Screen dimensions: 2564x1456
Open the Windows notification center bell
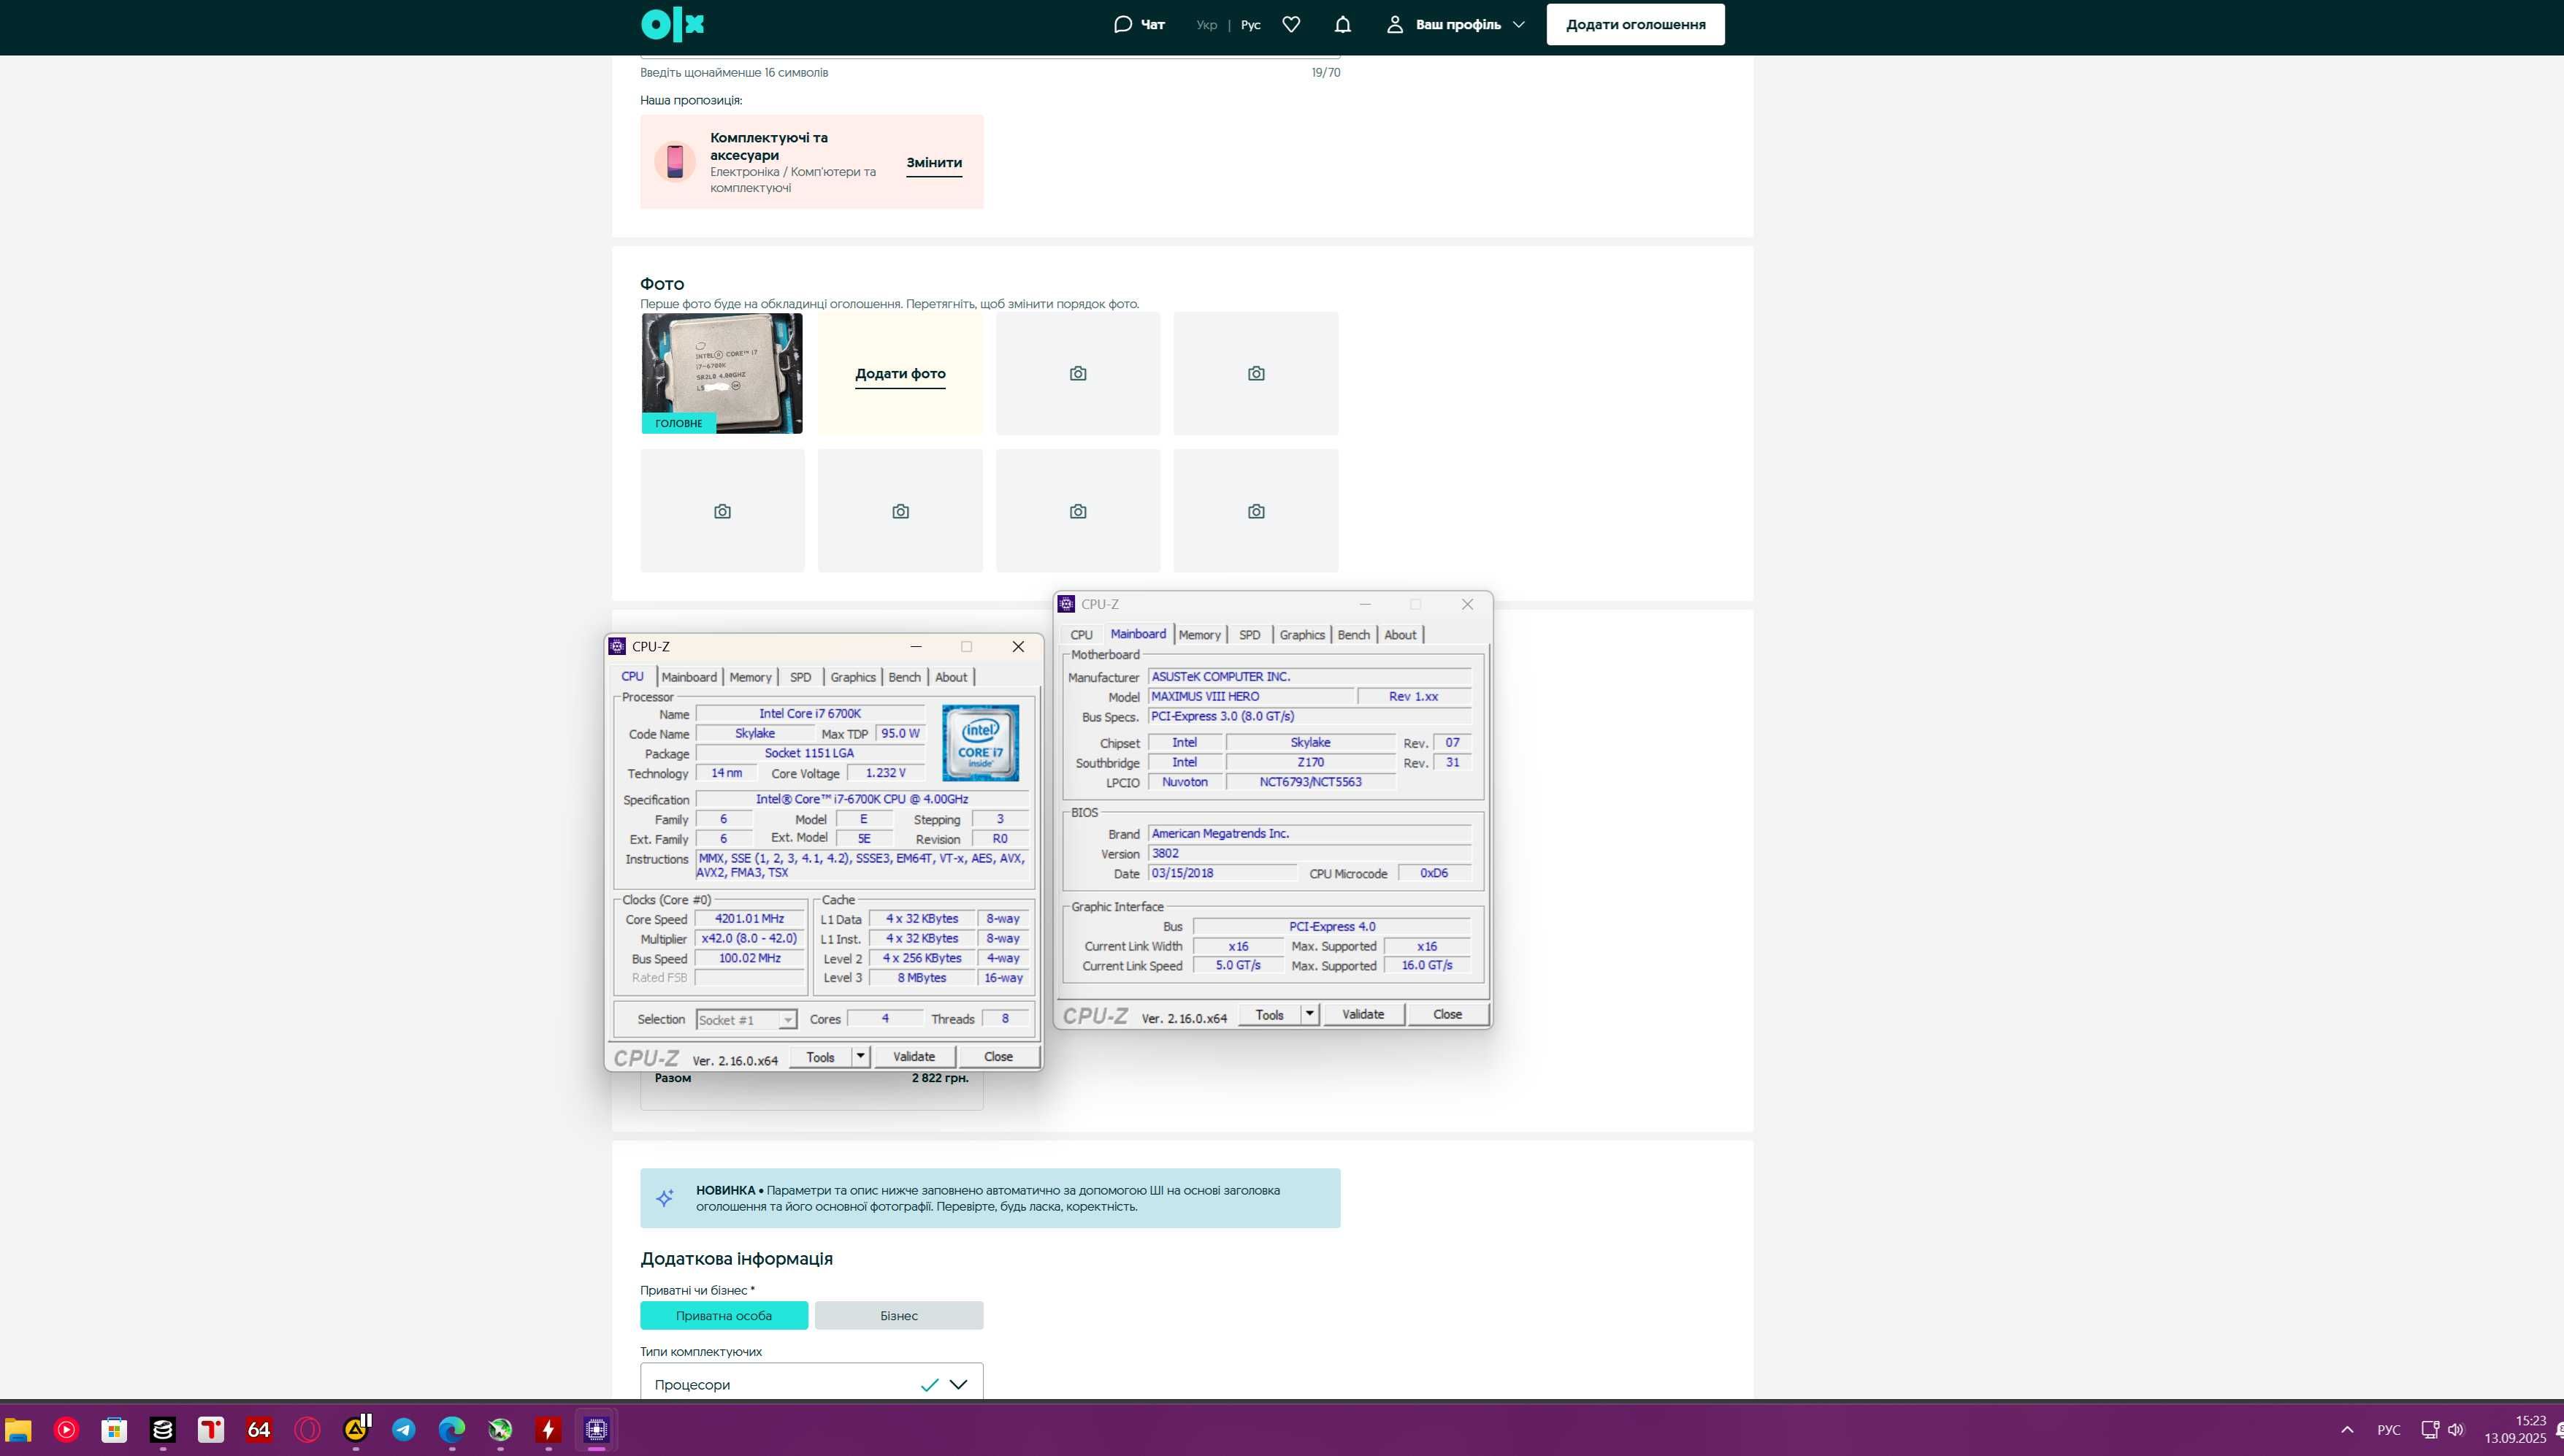tap(2559, 1429)
